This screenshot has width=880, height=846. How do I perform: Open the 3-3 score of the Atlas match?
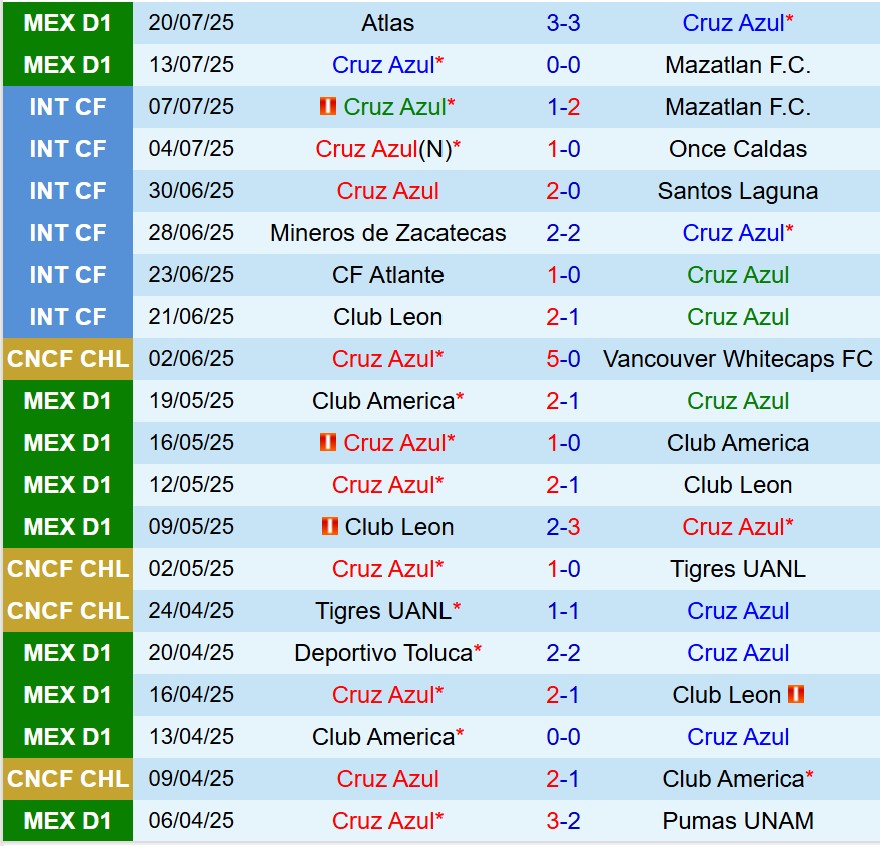[x=563, y=23]
